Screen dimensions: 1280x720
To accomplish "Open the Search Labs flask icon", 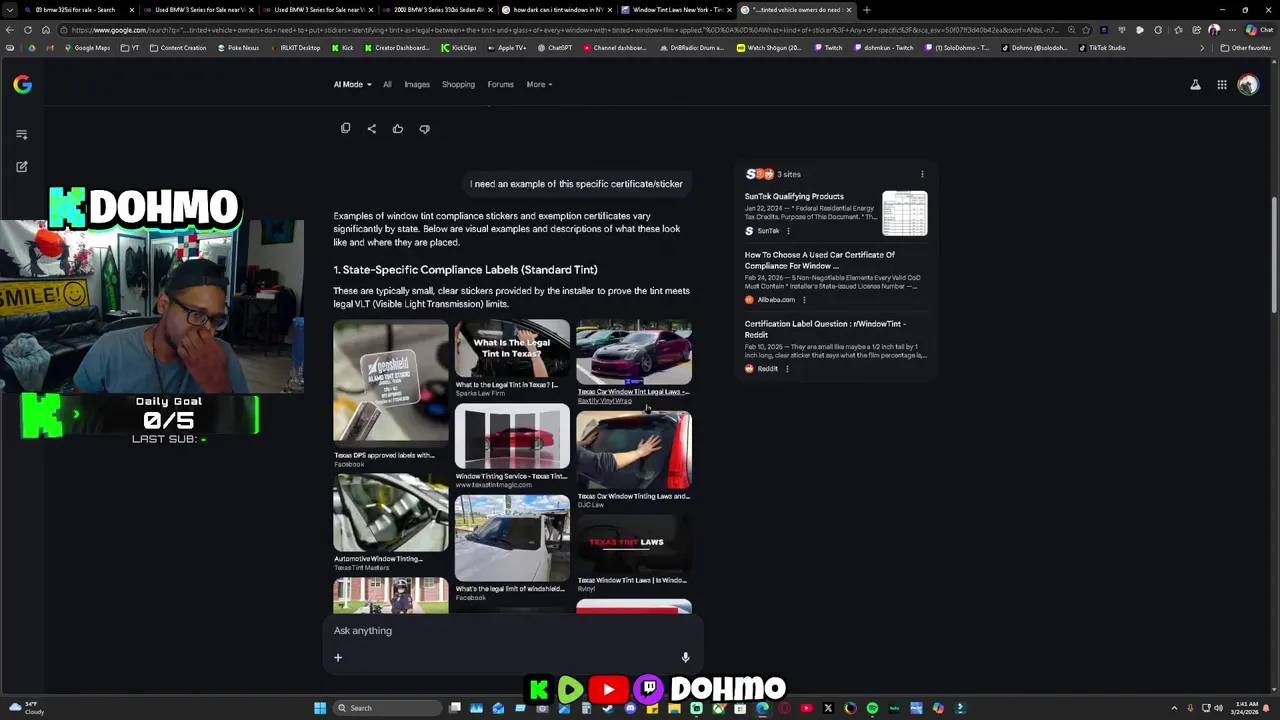I will [x=1195, y=85].
